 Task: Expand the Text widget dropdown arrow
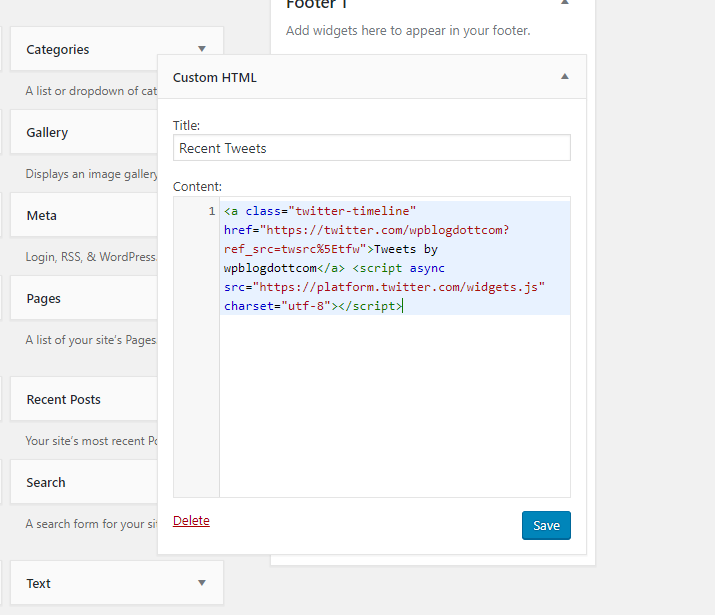[x=202, y=583]
